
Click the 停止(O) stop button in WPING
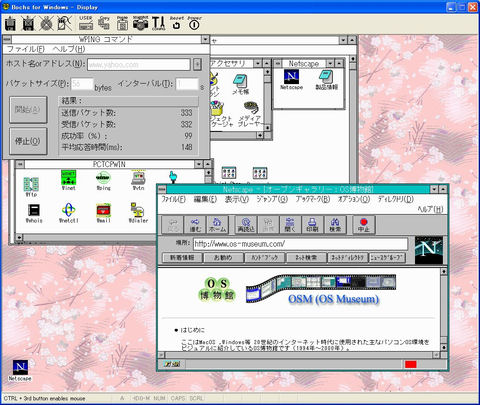coord(28,141)
